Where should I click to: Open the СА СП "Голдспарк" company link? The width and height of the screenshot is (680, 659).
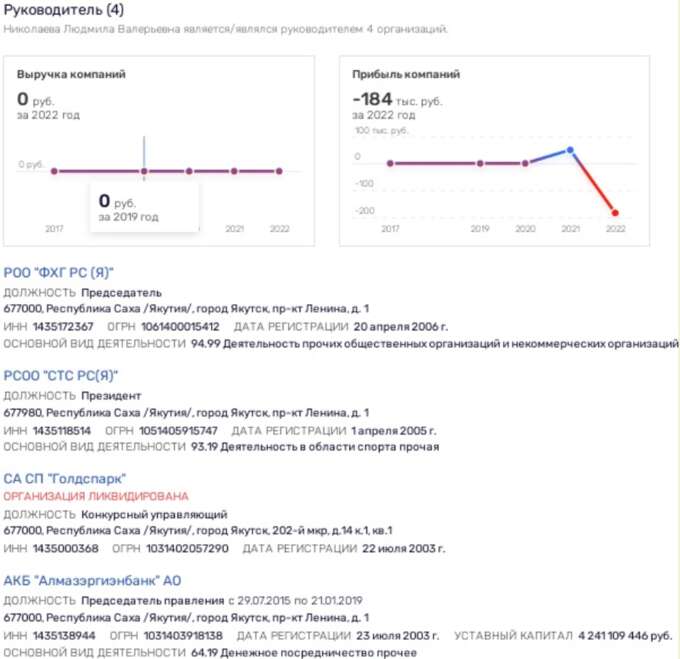65,478
